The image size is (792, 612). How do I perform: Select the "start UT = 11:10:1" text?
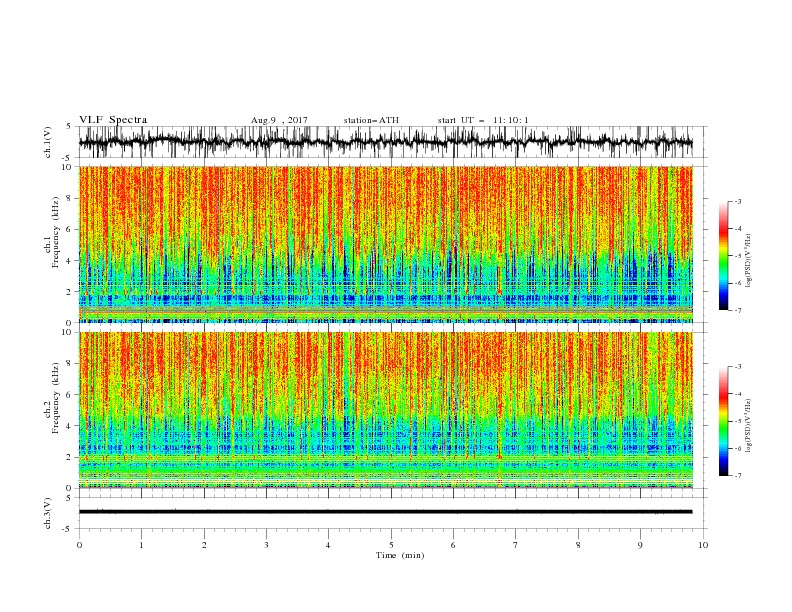pos(483,120)
